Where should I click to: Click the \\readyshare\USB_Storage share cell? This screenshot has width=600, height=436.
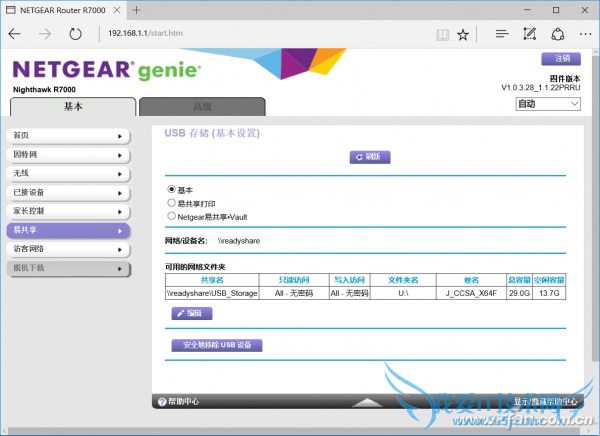(x=212, y=294)
